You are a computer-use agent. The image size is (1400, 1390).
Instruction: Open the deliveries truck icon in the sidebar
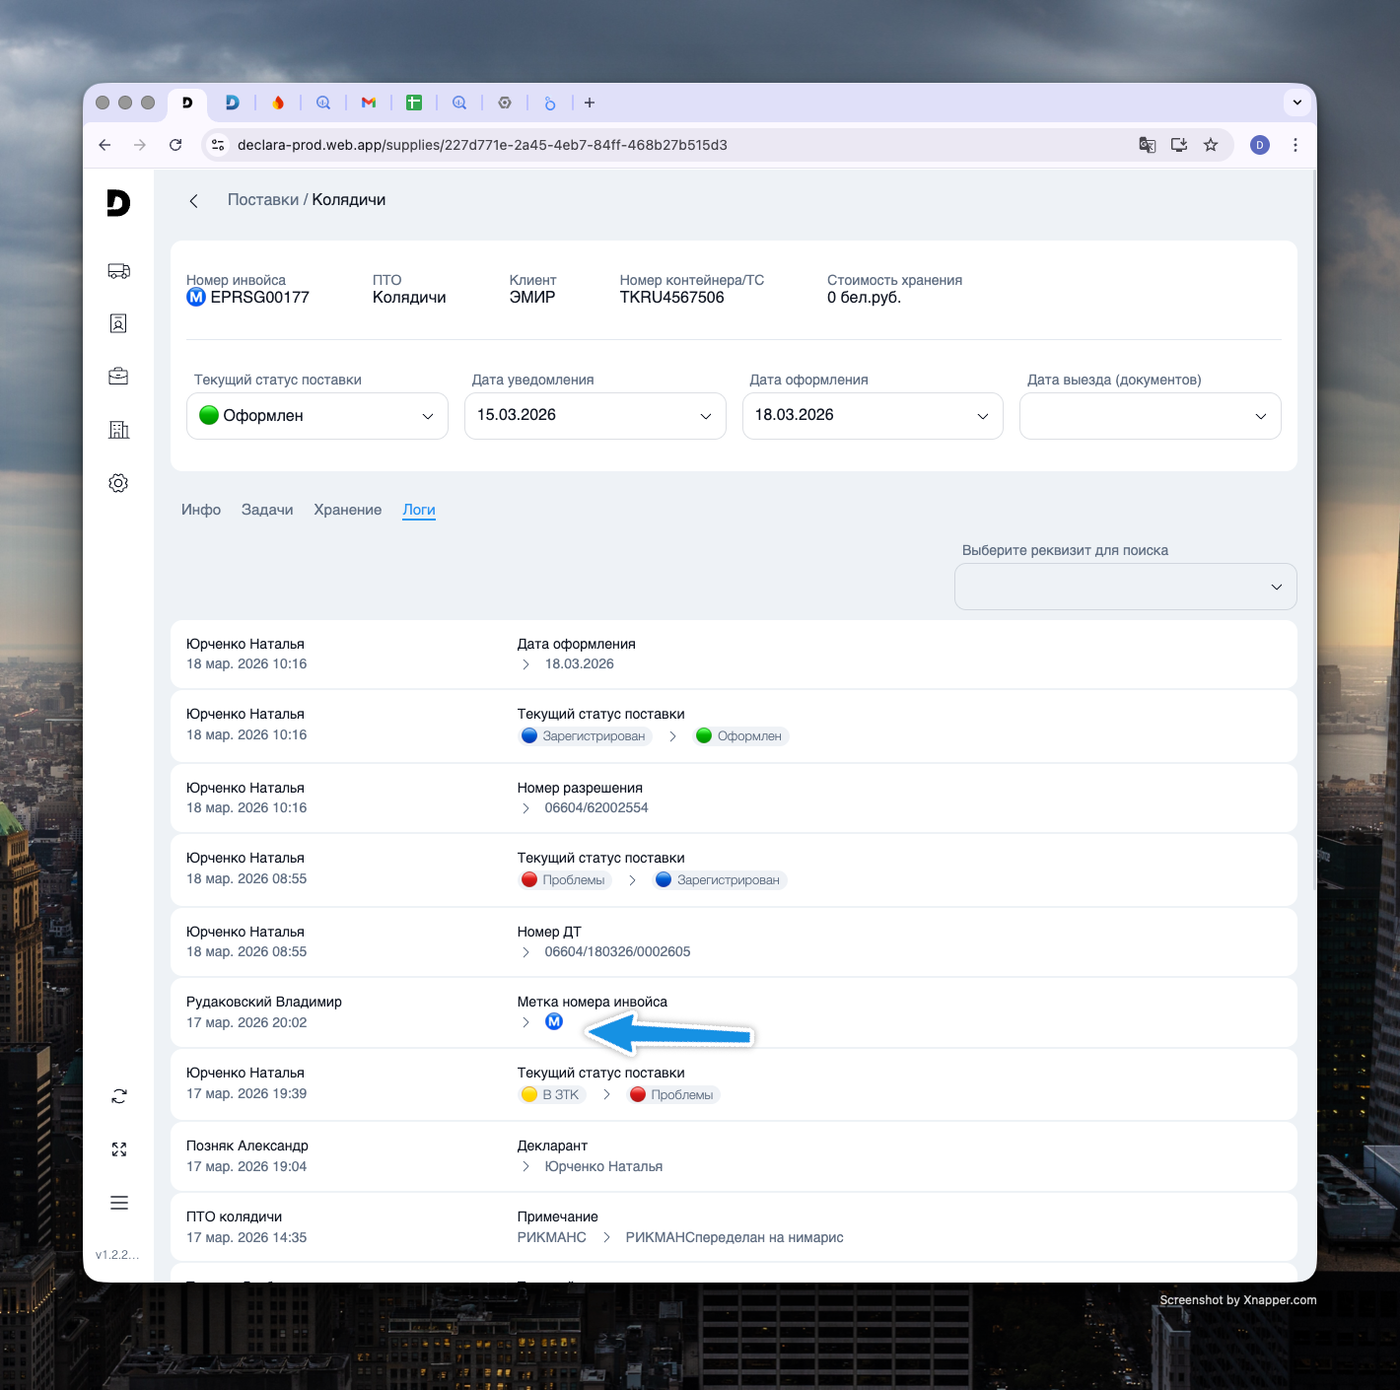tap(119, 271)
